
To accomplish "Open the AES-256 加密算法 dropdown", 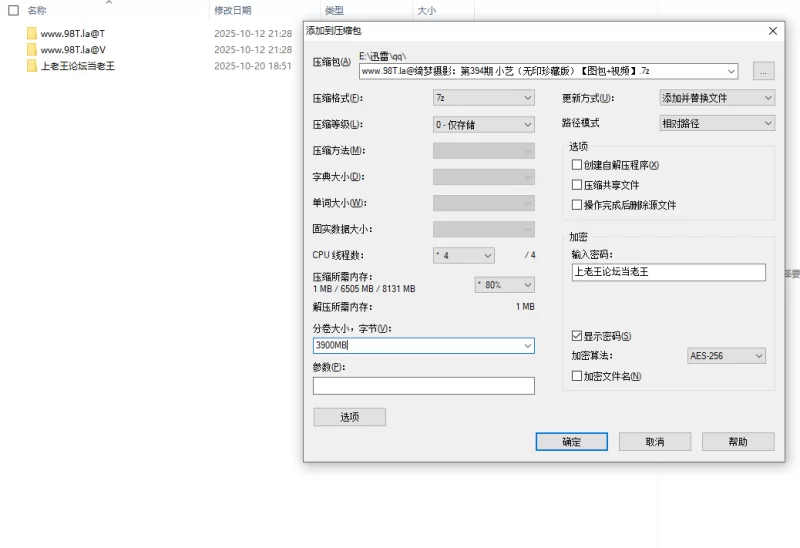I will [x=726, y=356].
